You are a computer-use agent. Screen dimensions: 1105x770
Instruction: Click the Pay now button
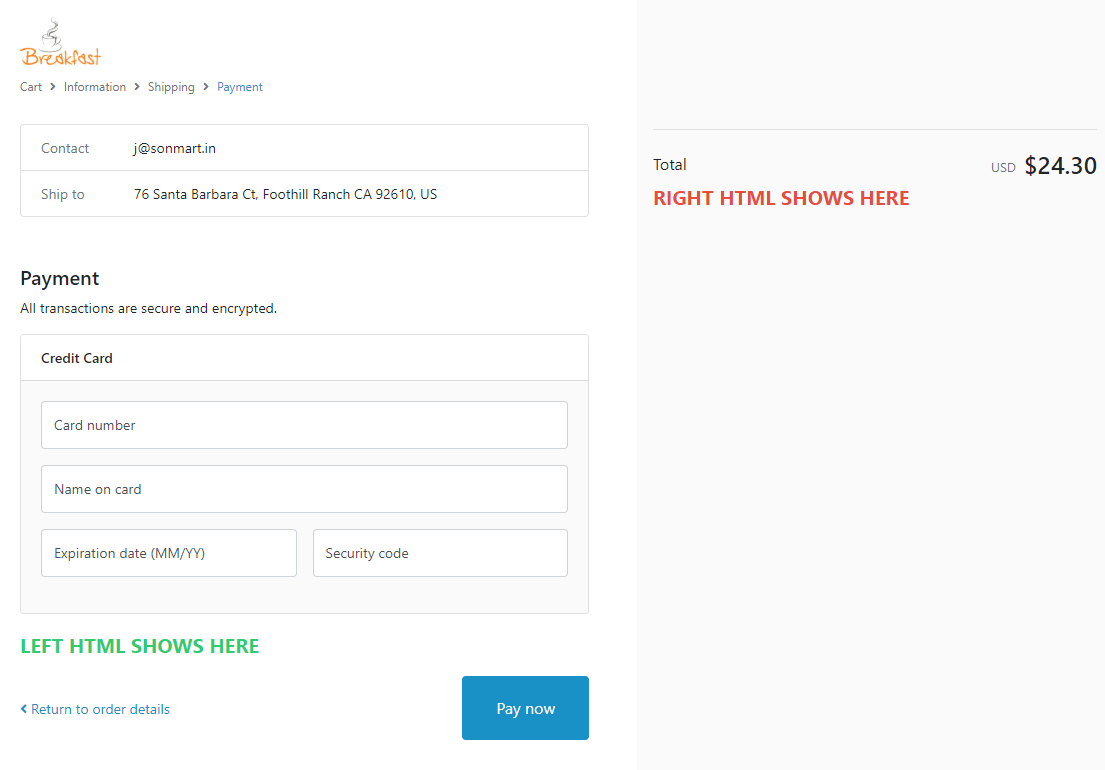coord(525,708)
